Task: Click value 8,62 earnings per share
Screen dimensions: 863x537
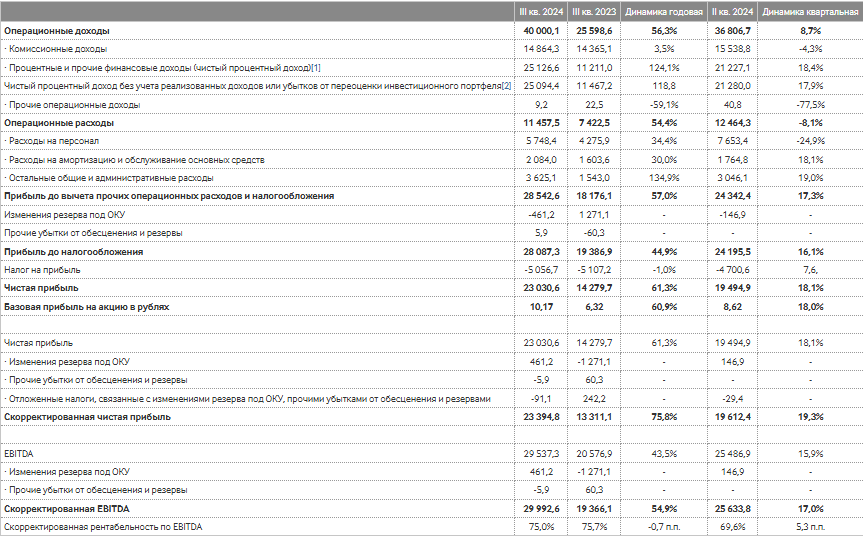Action: tap(732, 306)
